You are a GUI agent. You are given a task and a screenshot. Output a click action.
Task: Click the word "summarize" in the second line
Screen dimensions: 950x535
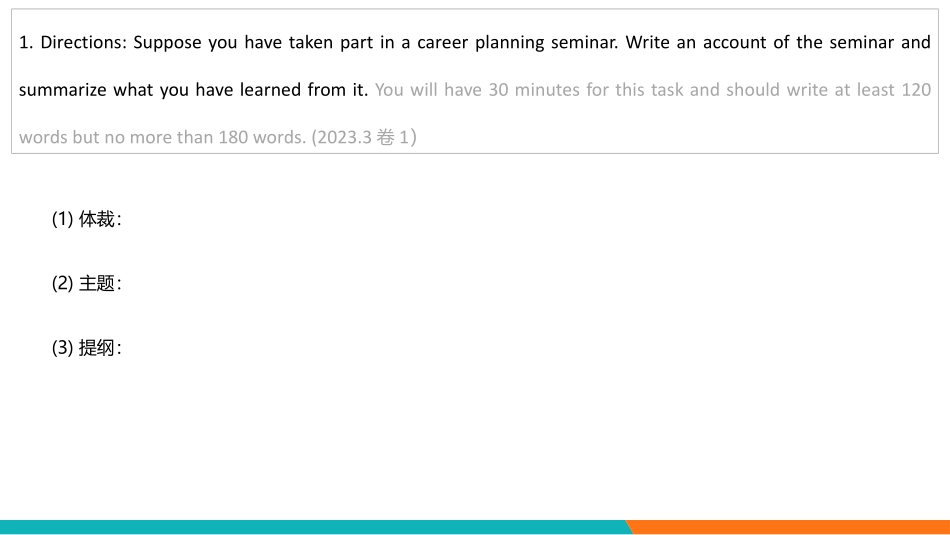point(63,90)
